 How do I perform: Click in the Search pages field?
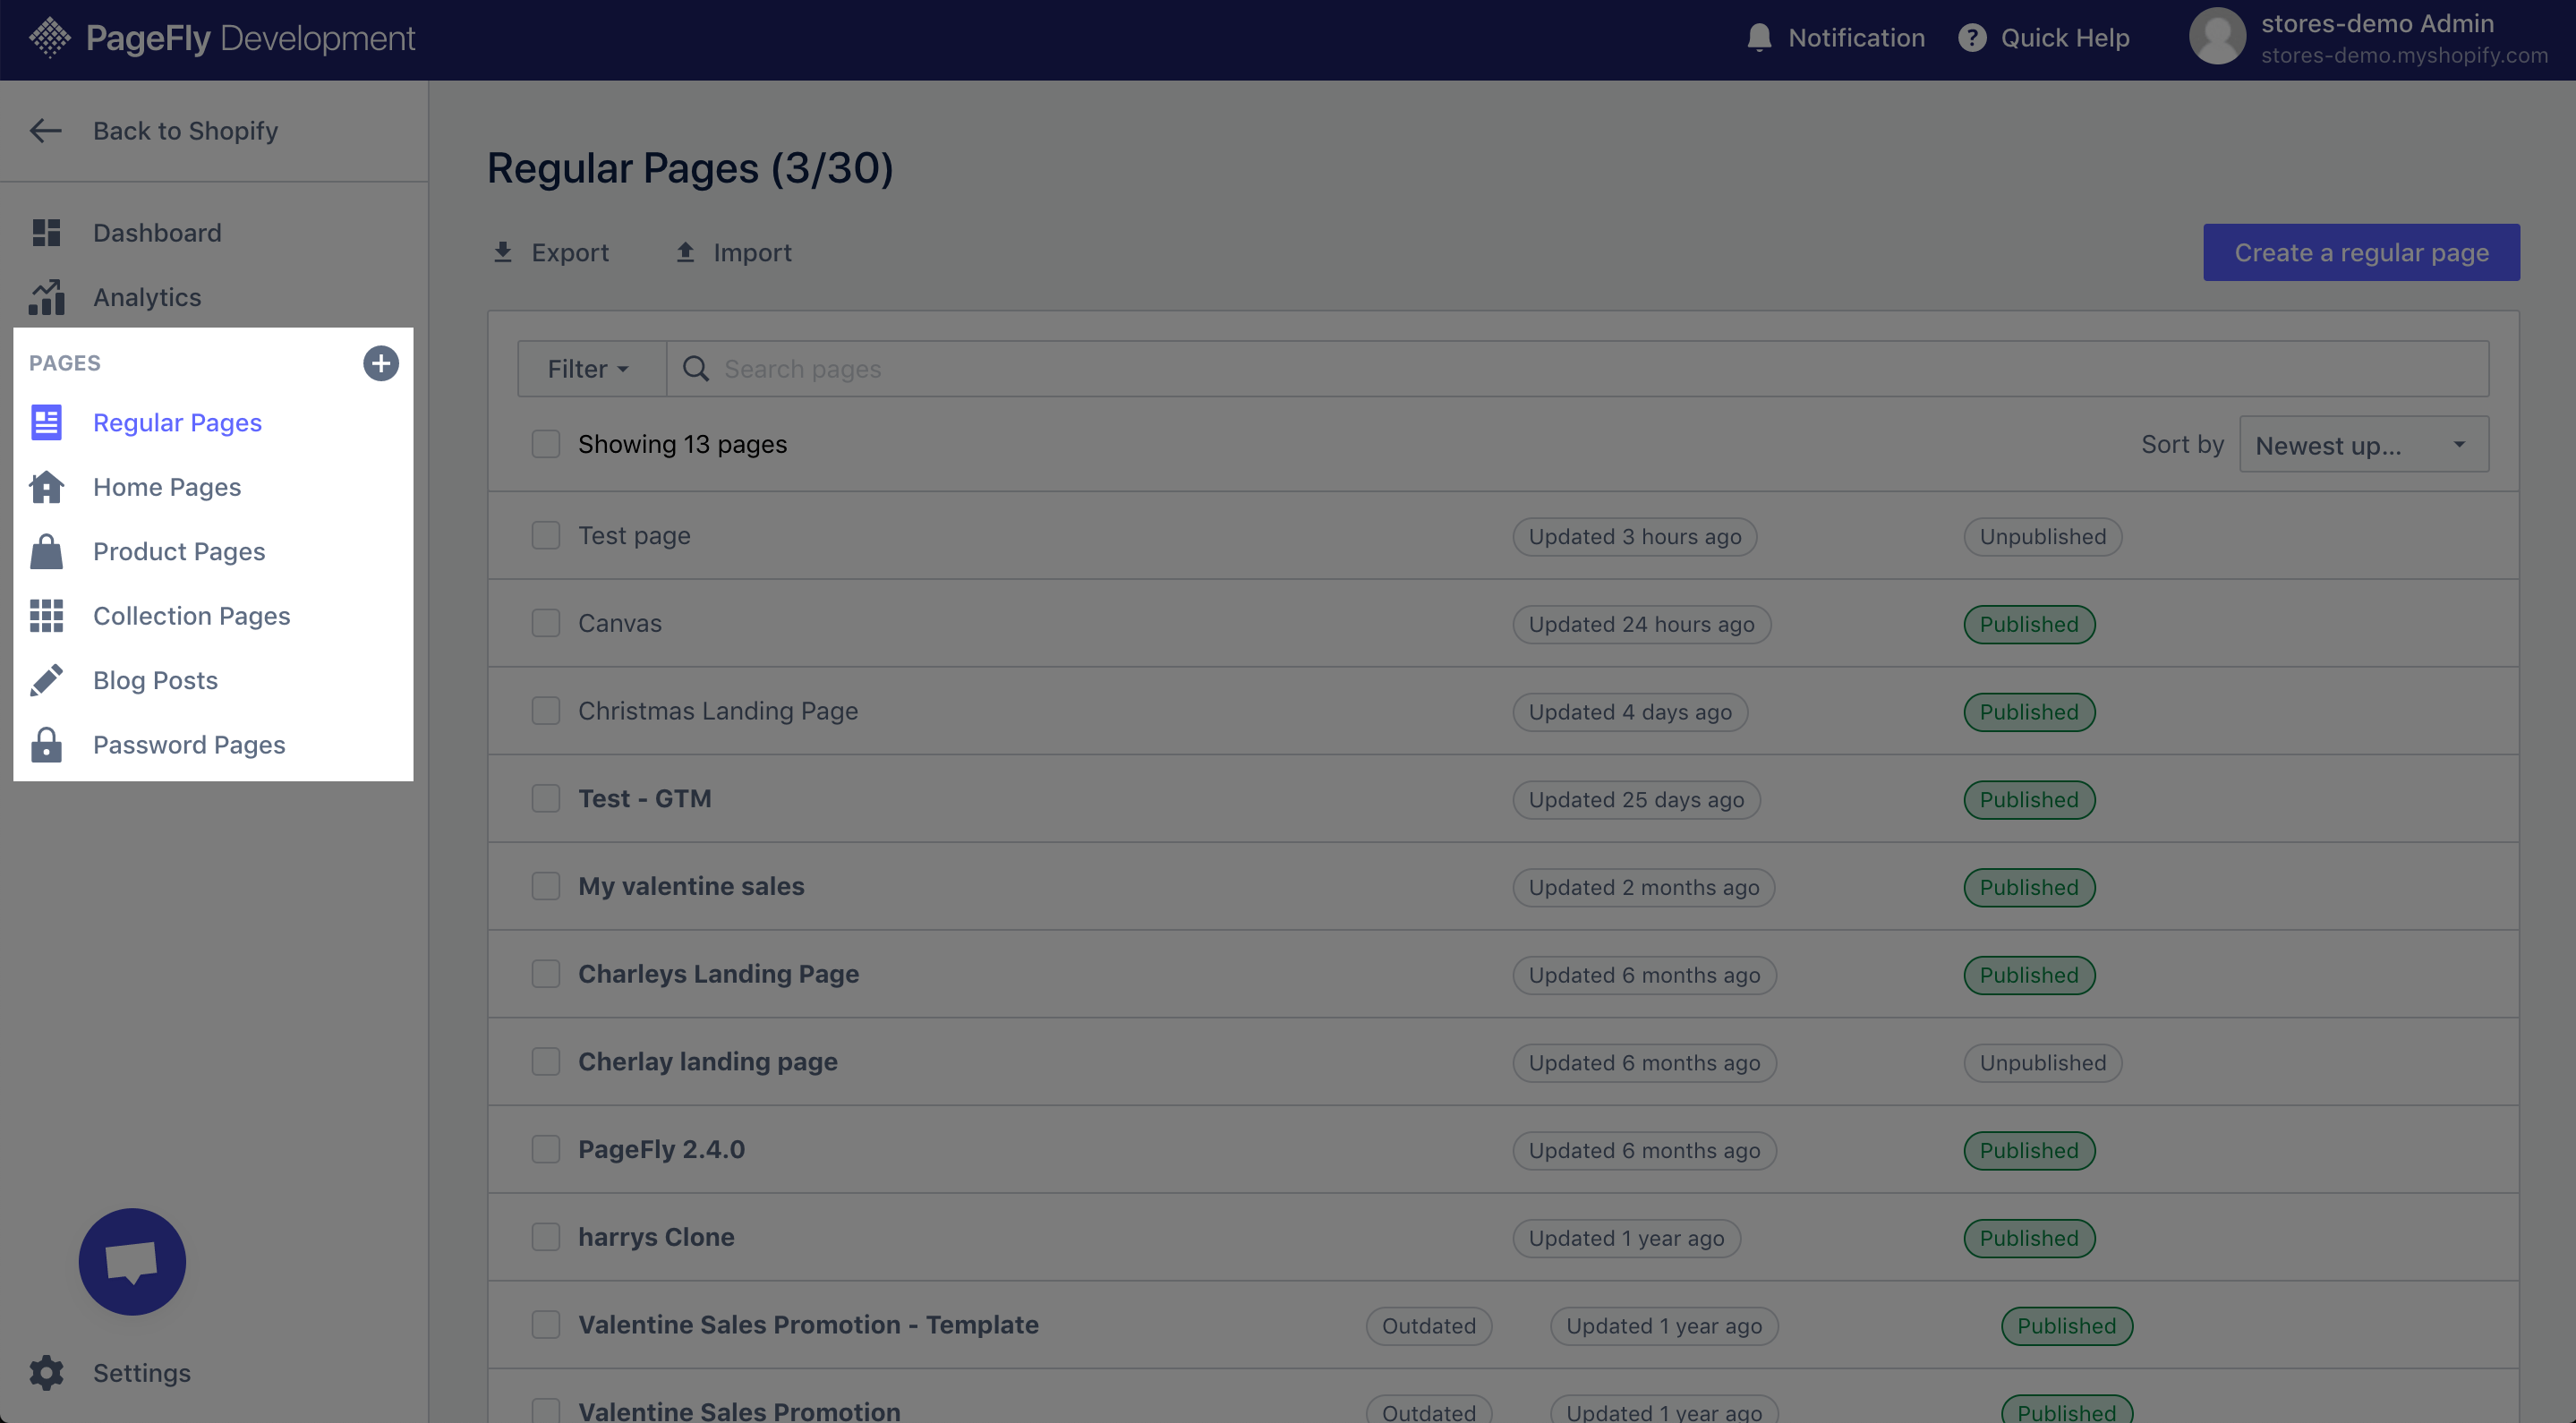1577,369
